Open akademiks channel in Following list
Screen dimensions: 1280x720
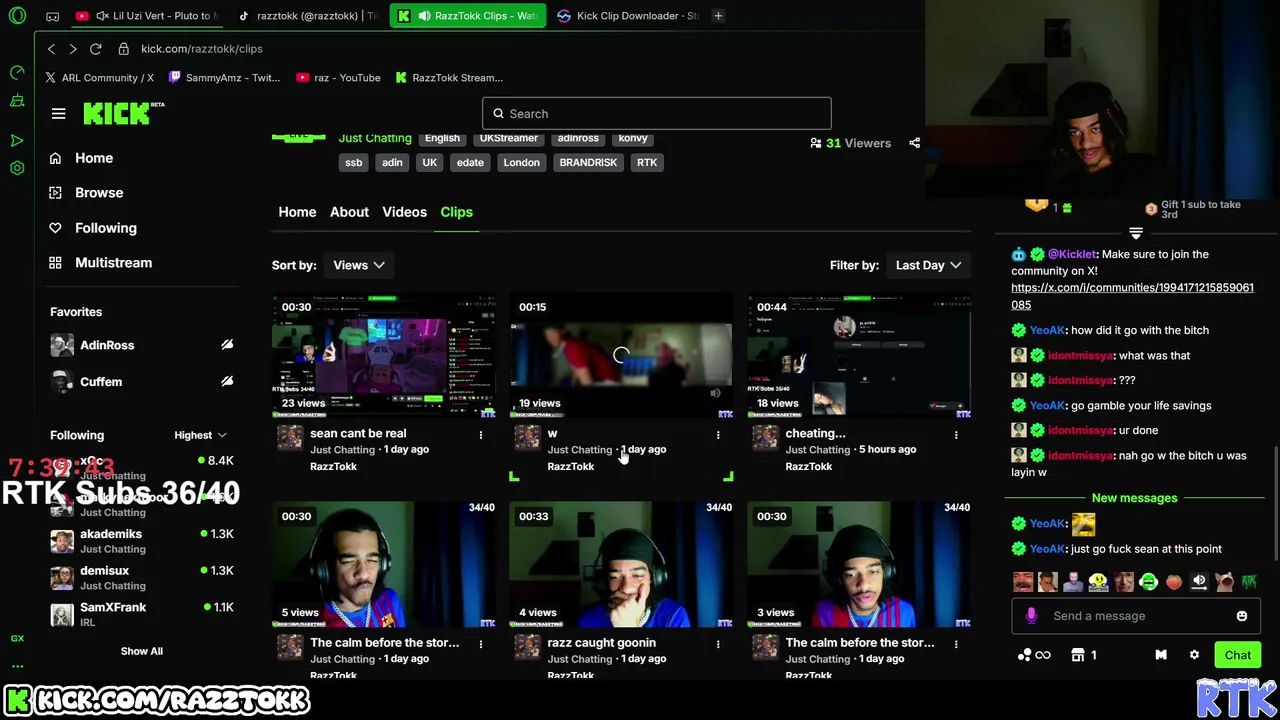[141, 541]
